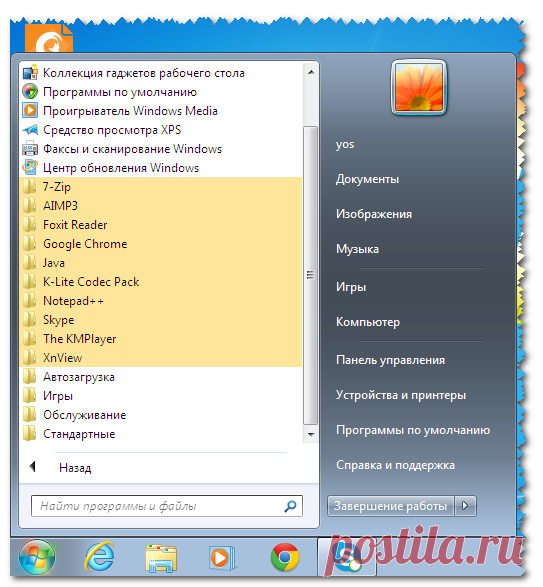The height and width of the screenshot is (587, 543).
Task: Open Панель управления
Action: click(x=390, y=360)
